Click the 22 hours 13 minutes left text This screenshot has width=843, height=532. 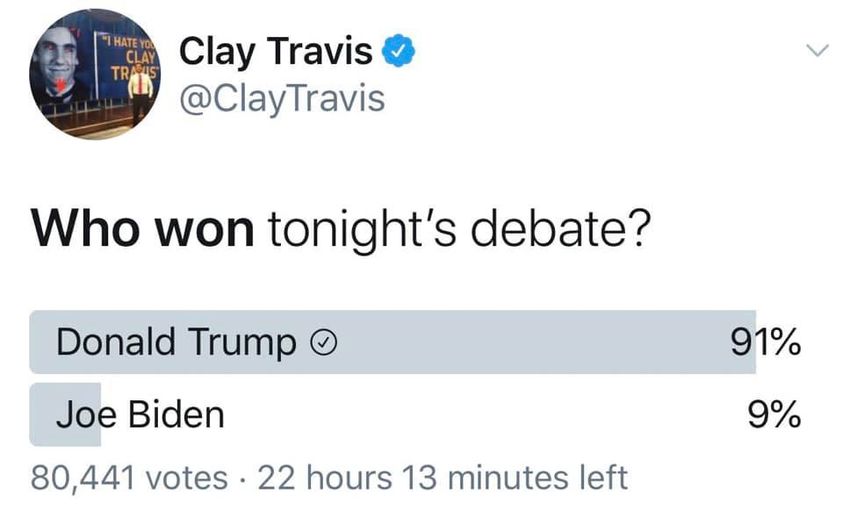(443, 477)
